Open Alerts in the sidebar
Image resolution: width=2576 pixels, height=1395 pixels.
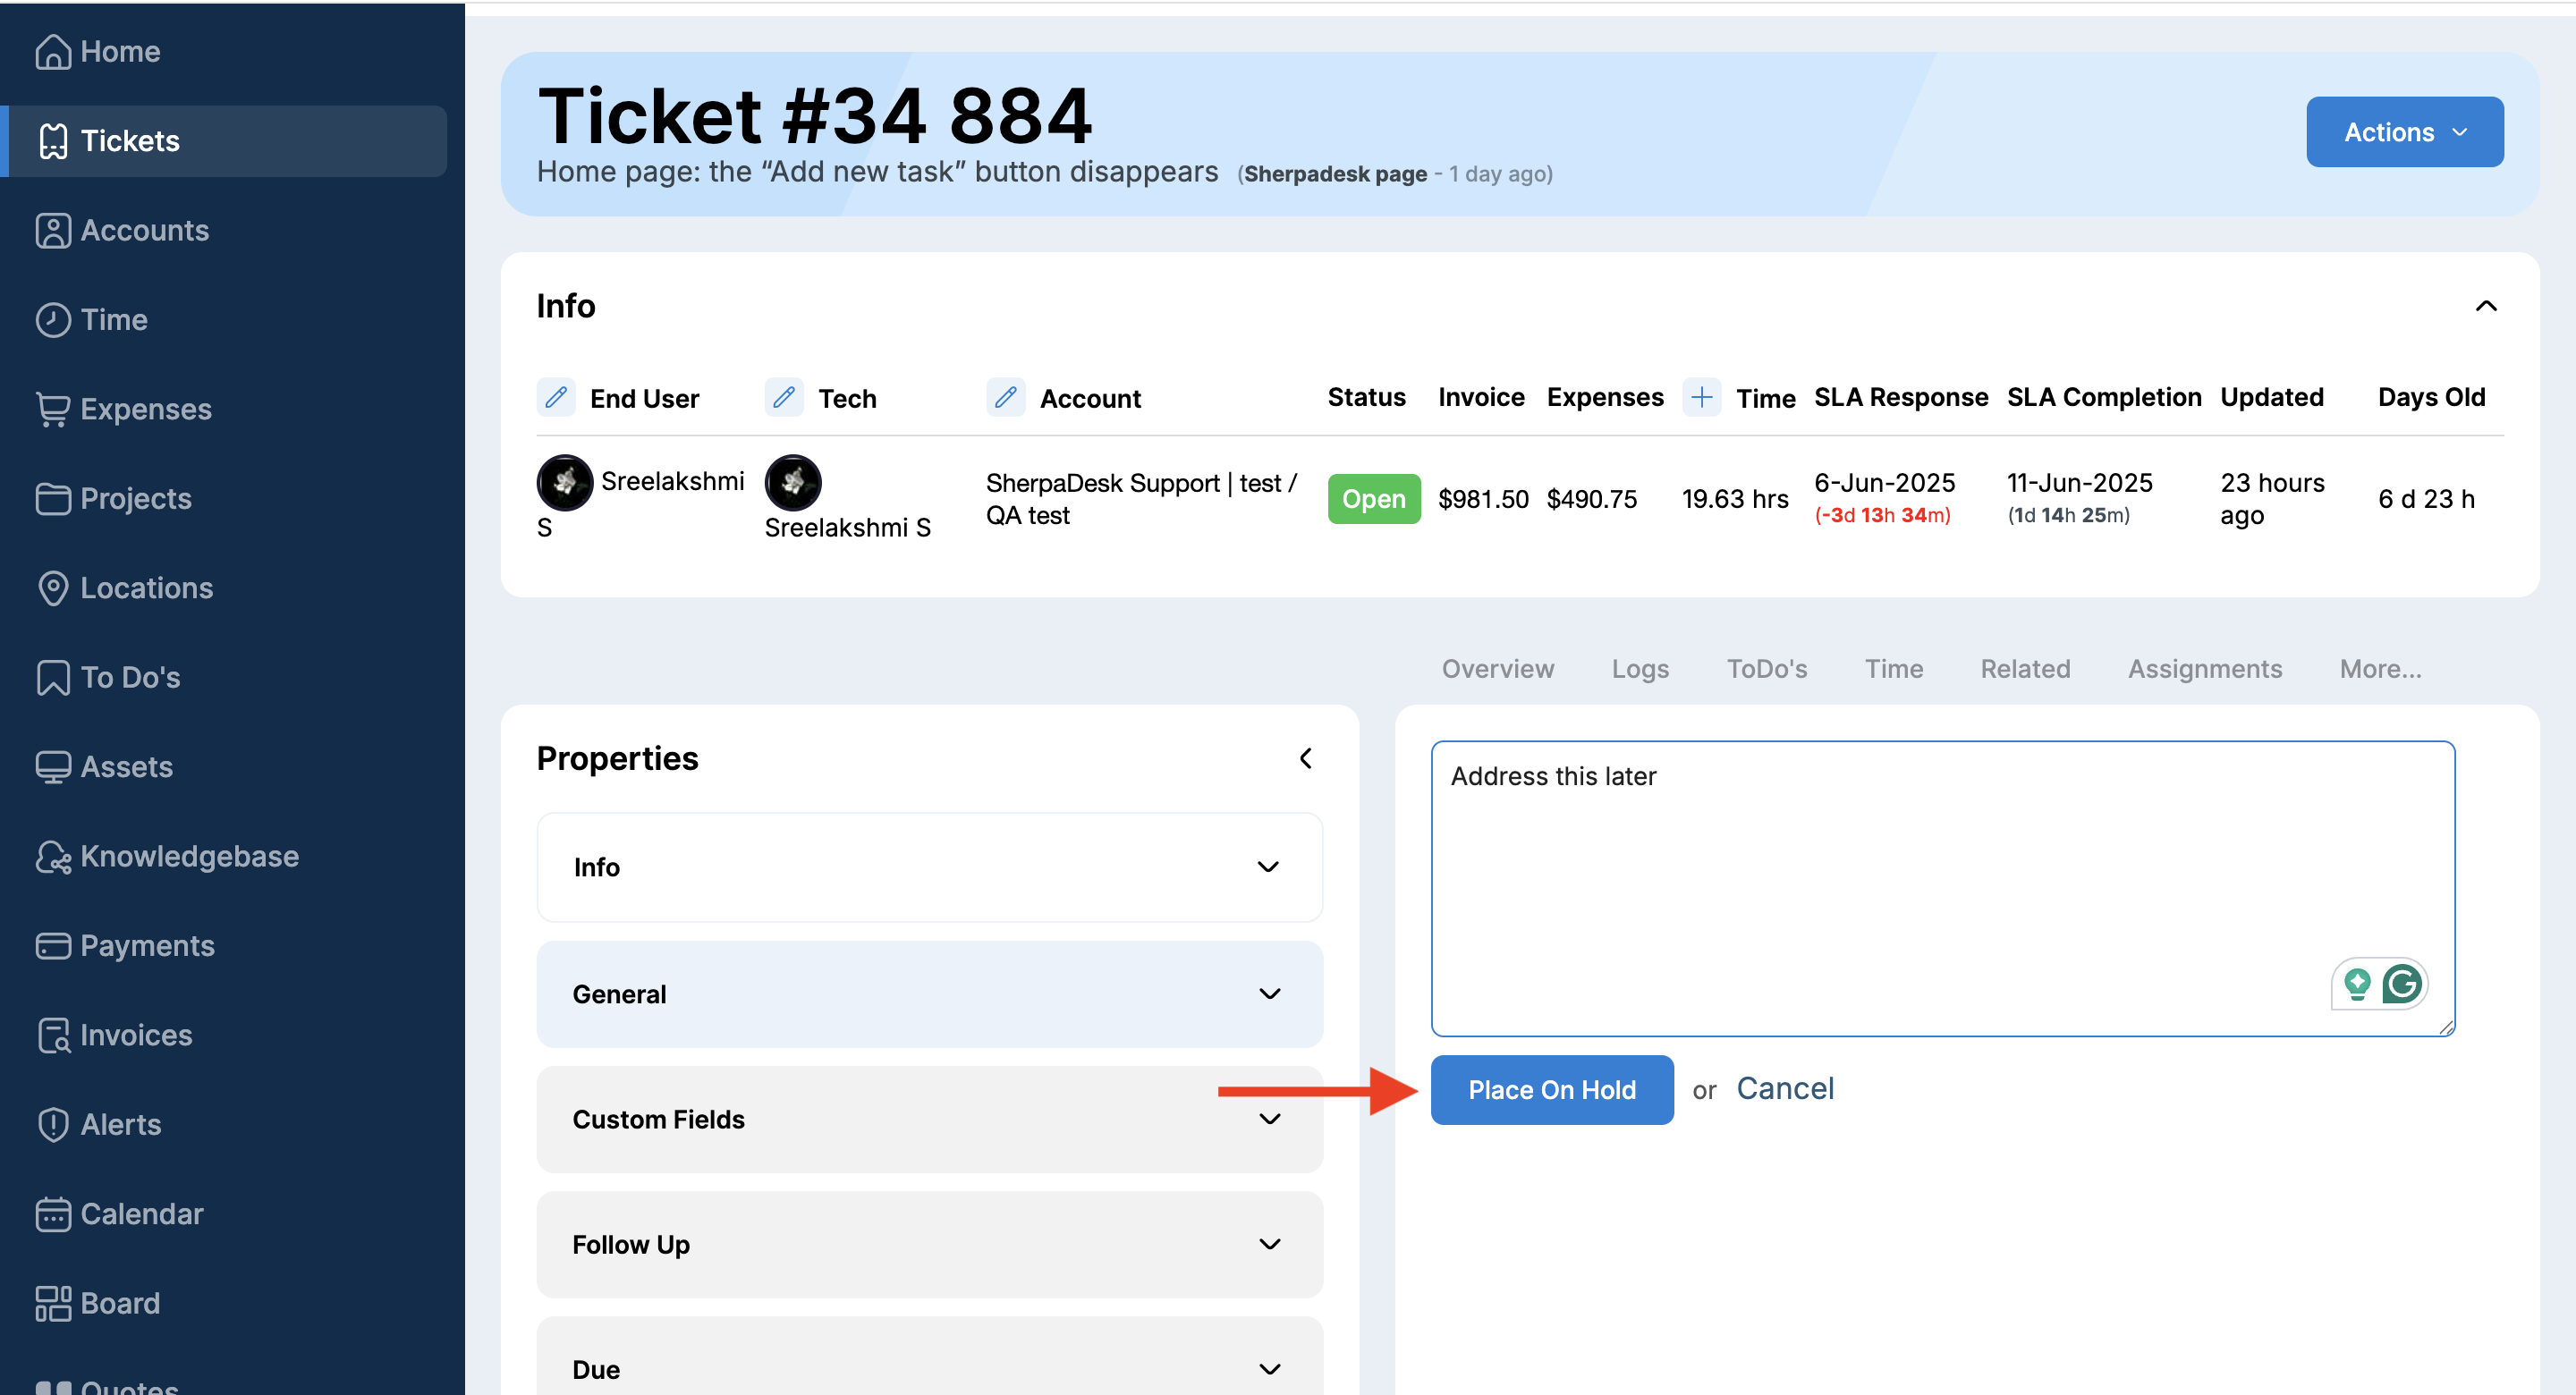(120, 1124)
